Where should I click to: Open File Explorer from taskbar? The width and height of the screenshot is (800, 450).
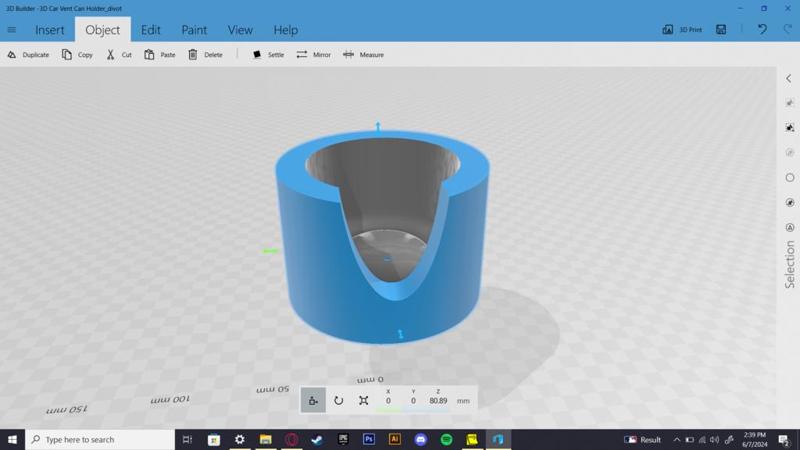[x=265, y=439]
